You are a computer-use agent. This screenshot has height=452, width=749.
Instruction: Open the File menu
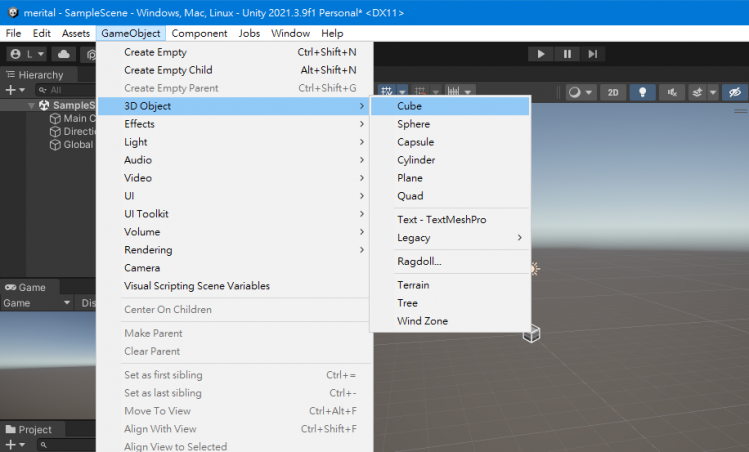[13, 33]
